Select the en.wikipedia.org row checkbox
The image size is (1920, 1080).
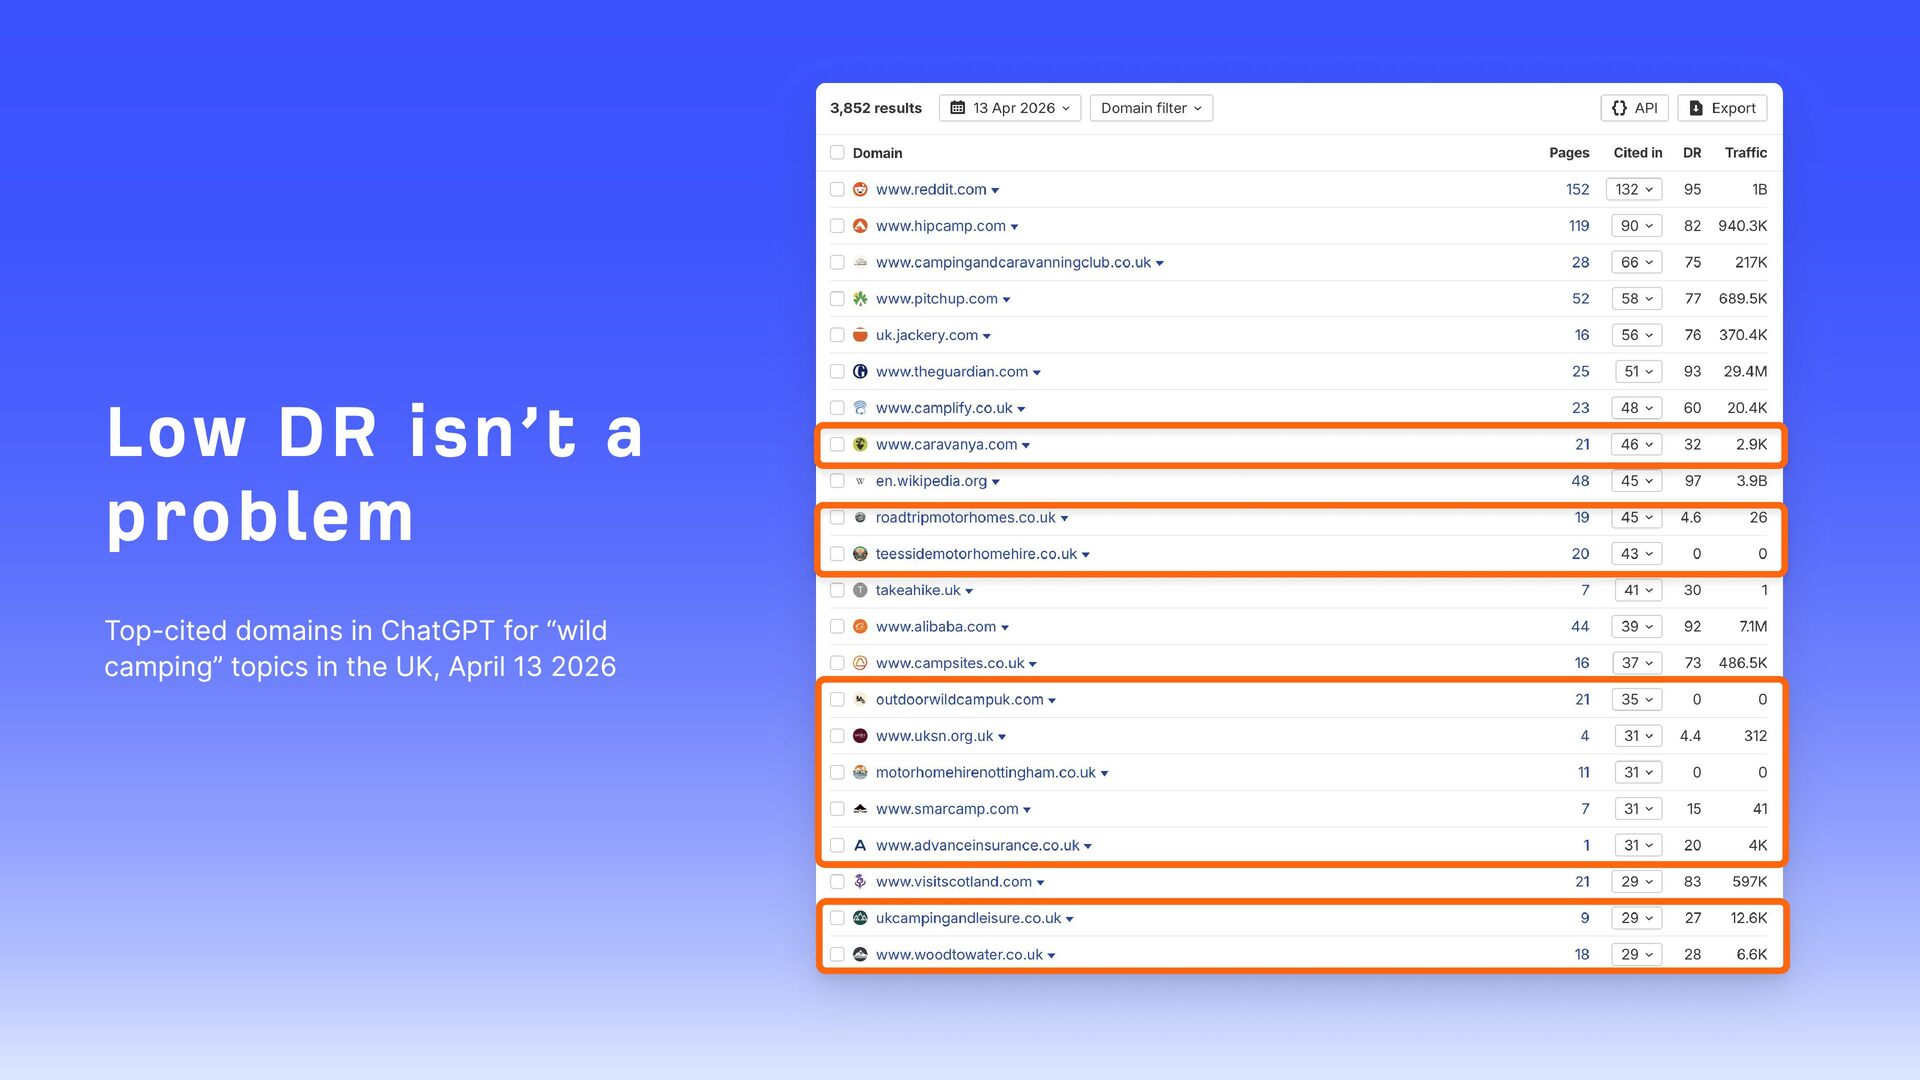coord(837,481)
